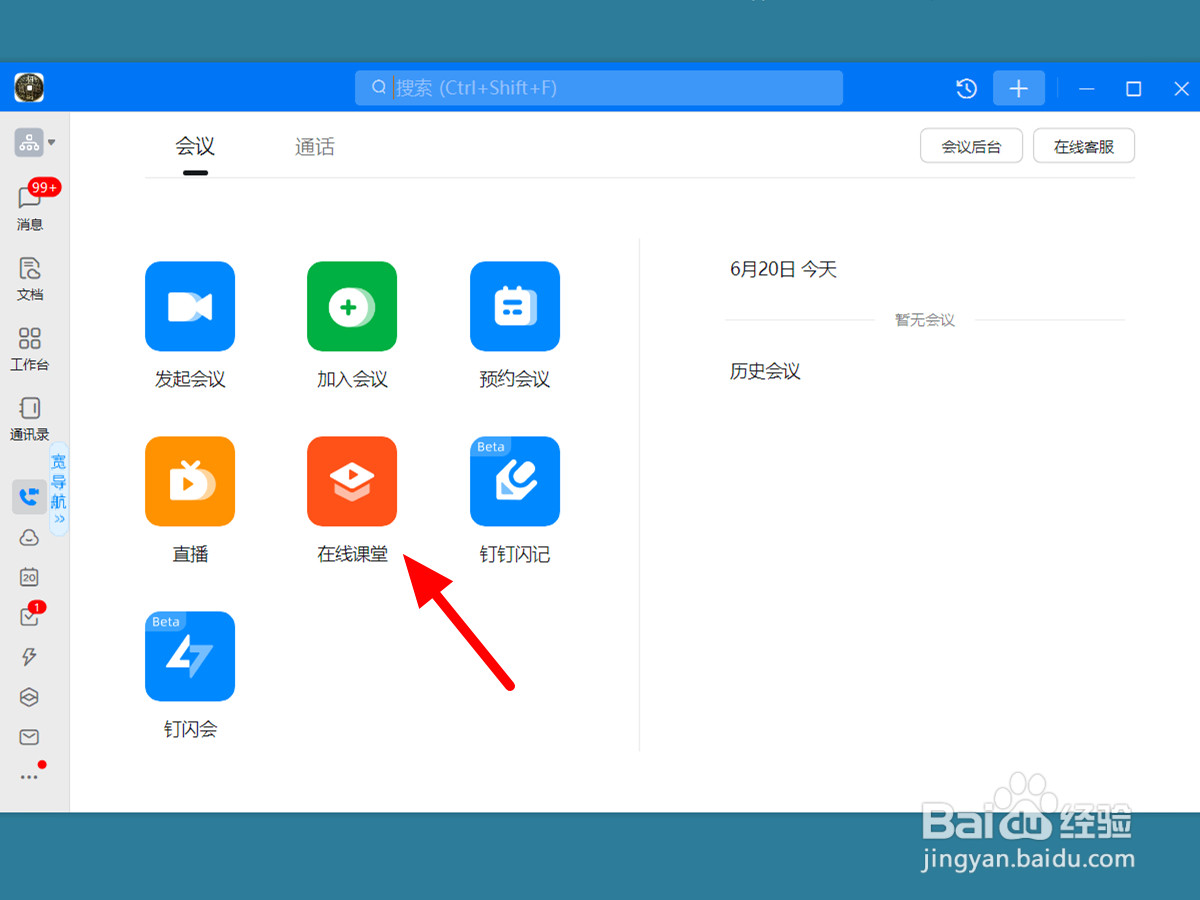
Task: Open the calendar sidebar icon
Action: pos(29,577)
